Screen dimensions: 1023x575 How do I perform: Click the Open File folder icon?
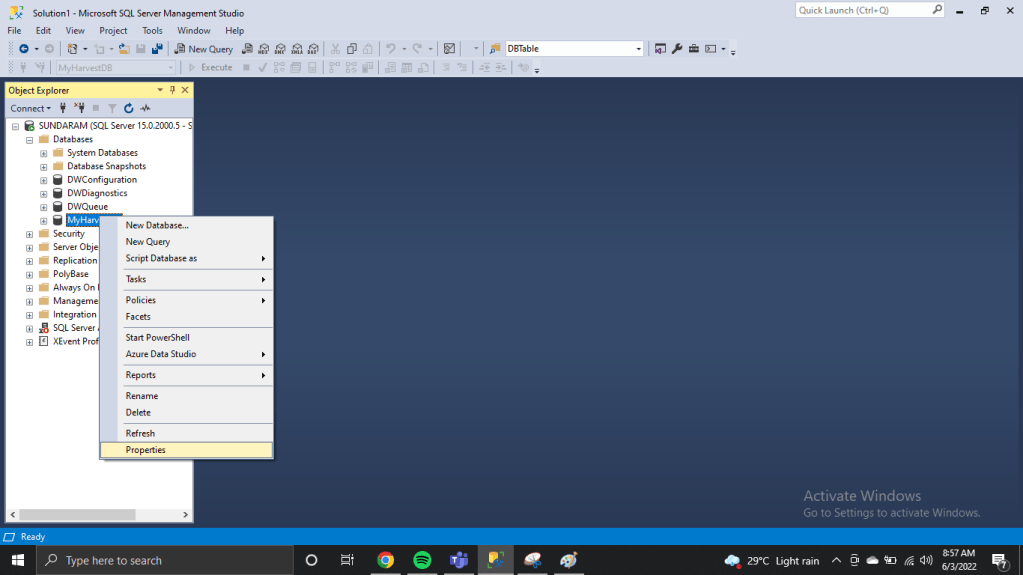click(124, 49)
